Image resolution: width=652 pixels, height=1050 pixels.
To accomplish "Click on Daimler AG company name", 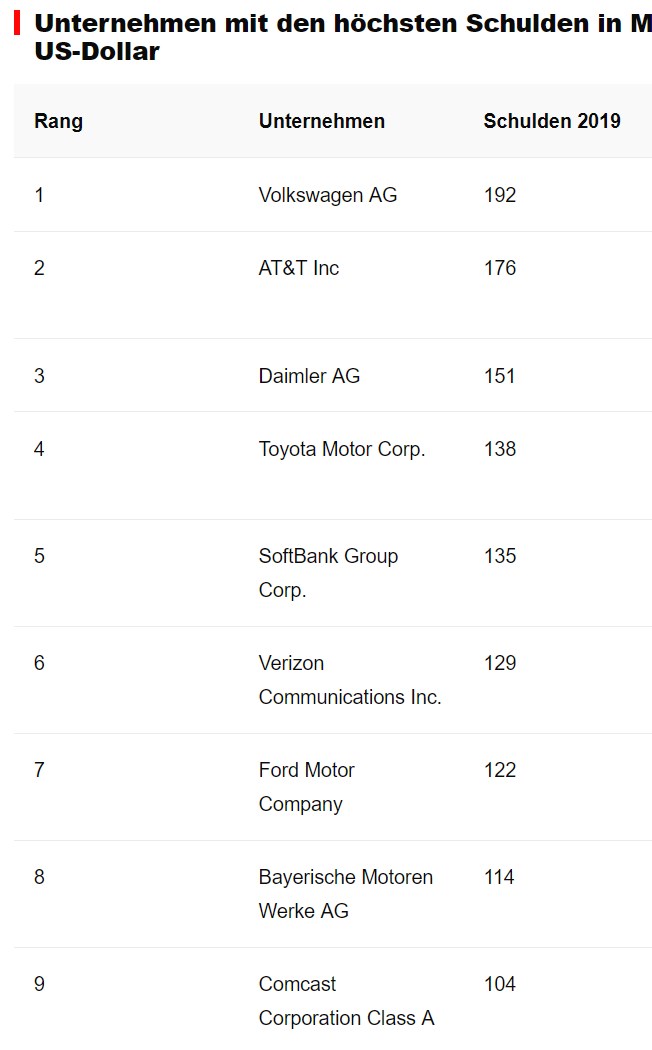I will pos(309,376).
